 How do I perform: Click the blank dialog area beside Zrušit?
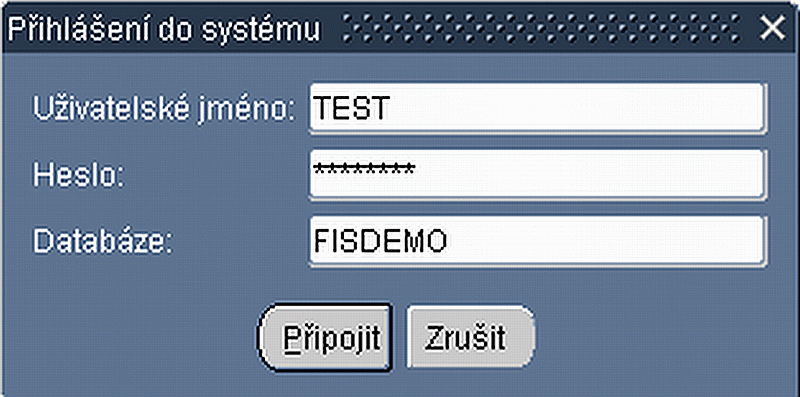tap(663, 337)
